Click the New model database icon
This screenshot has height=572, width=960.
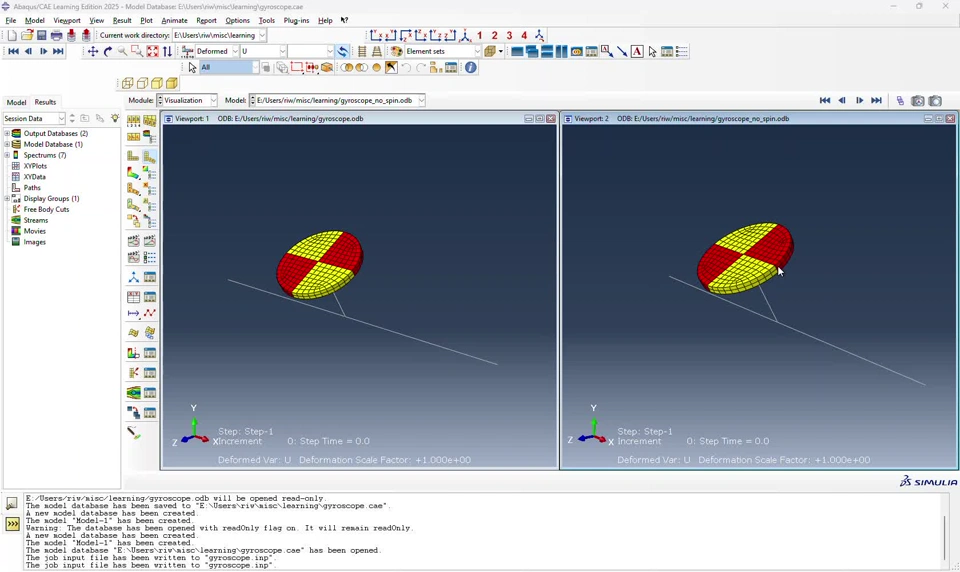click(12, 36)
